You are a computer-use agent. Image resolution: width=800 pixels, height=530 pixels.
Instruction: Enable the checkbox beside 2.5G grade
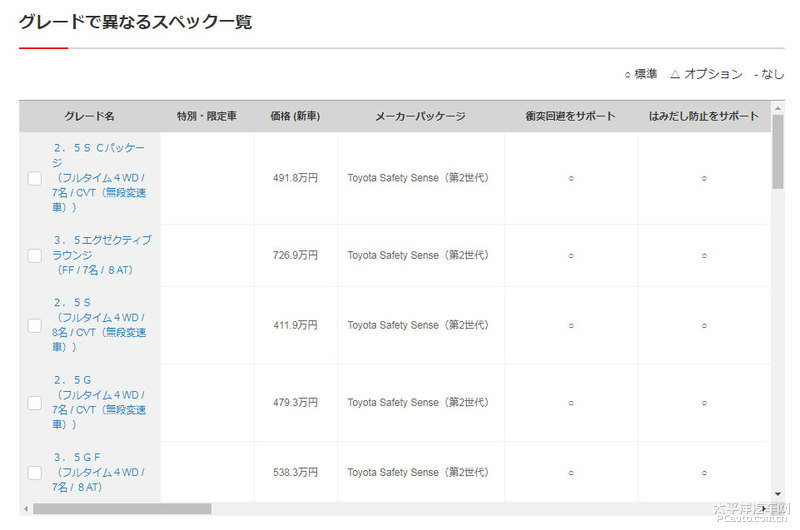(x=34, y=402)
